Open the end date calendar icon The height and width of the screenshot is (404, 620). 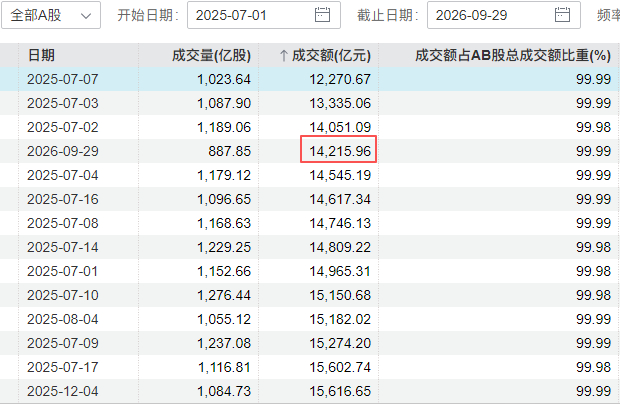[562, 15]
